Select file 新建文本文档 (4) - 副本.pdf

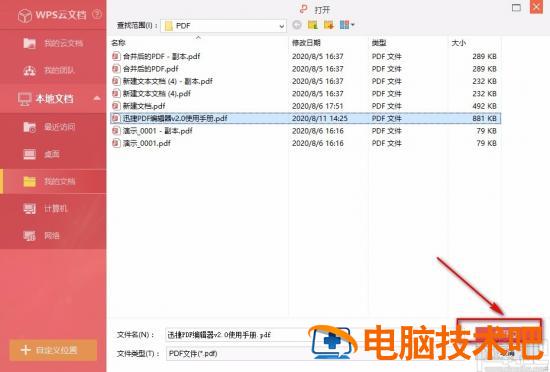(168, 81)
